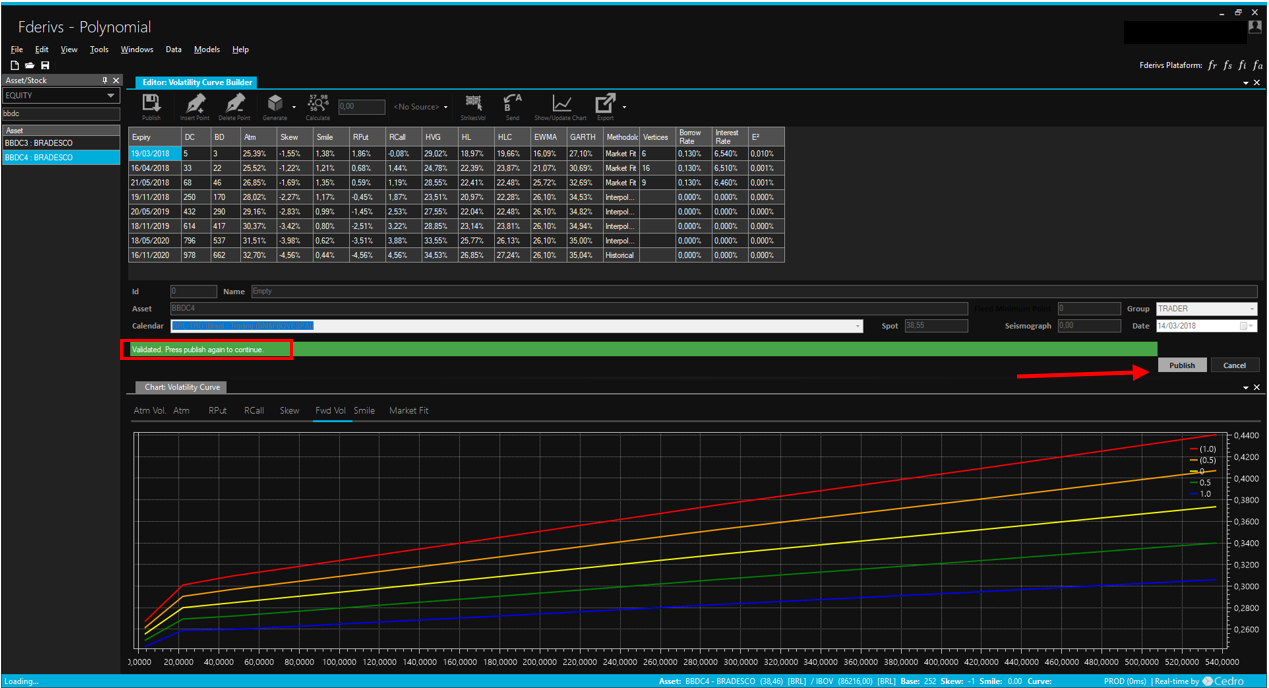Click the user profile icon
The width and height of the screenshot is (1269, 688).
(x=1254, y=28)
